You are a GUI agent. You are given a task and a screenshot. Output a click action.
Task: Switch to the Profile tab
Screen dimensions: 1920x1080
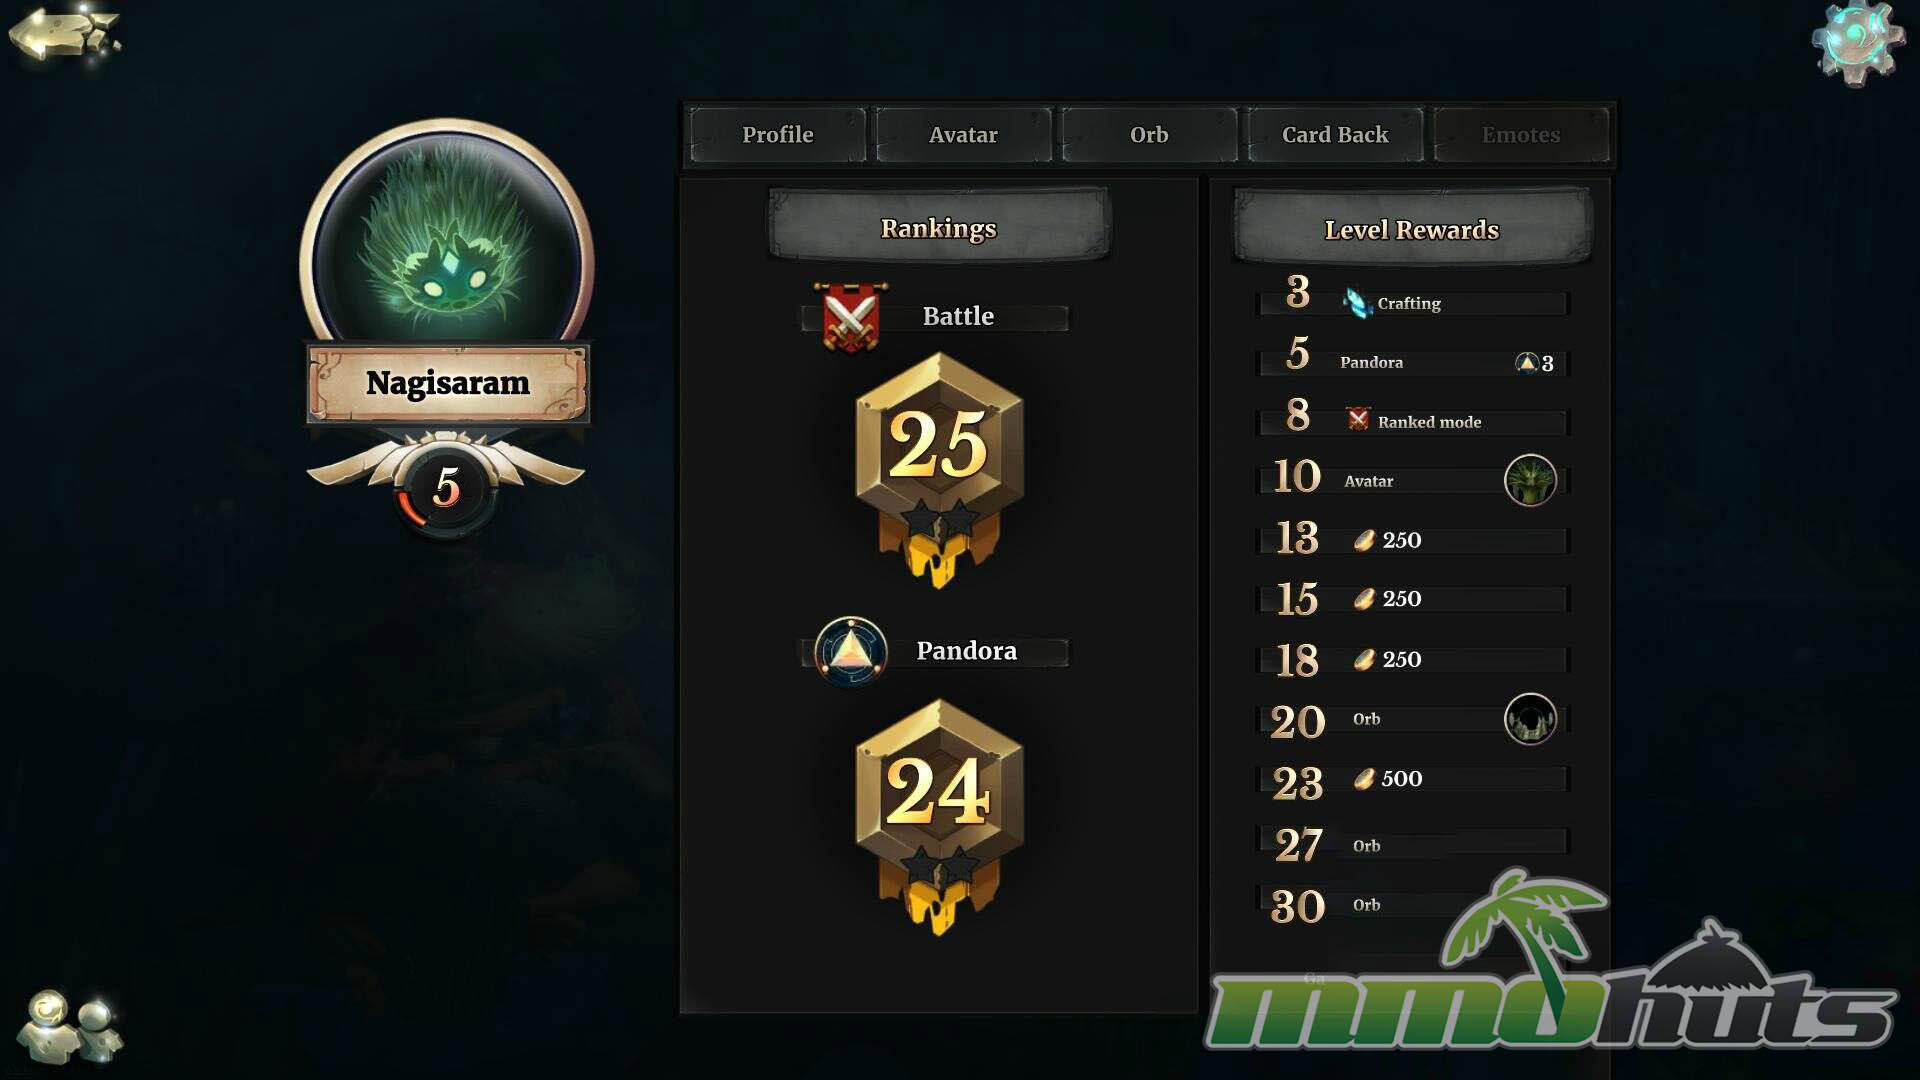coord(777,135)
